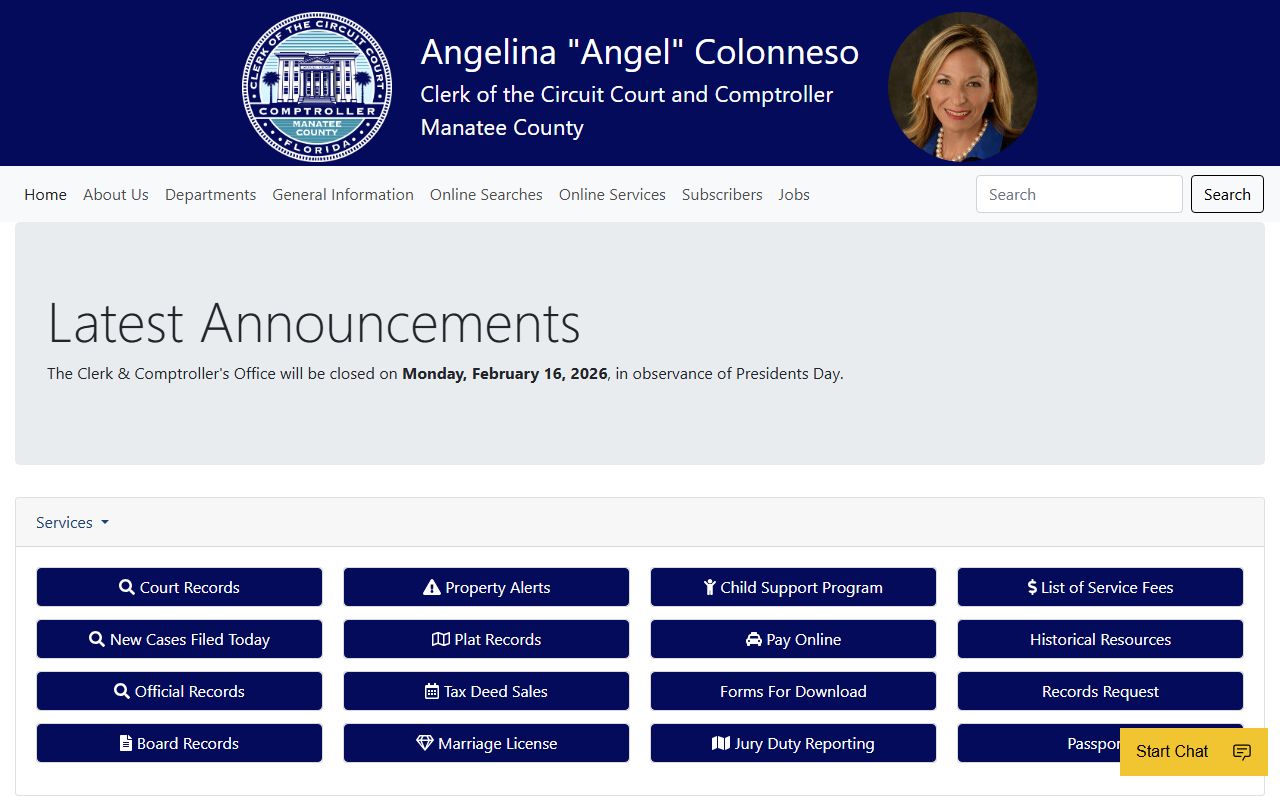Click the calendar icon on Tax Deed Sales
The image size is (1280, 800).
click(432, 691)
